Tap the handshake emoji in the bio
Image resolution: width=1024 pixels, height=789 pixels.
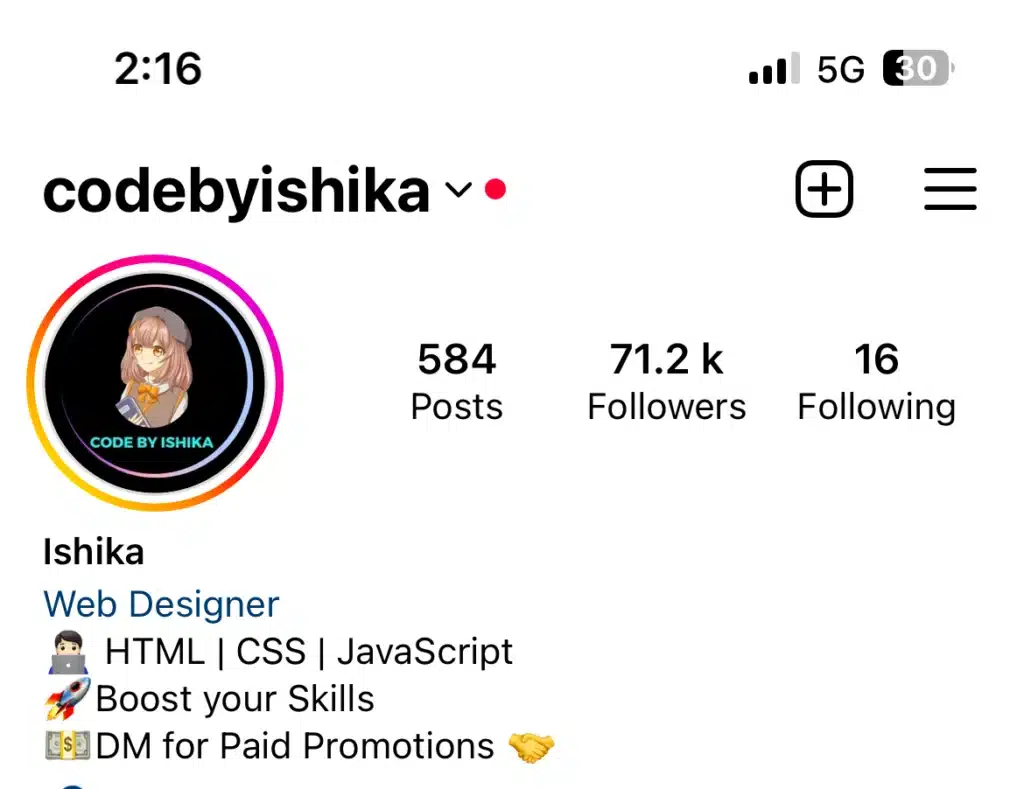click(531, 747)
